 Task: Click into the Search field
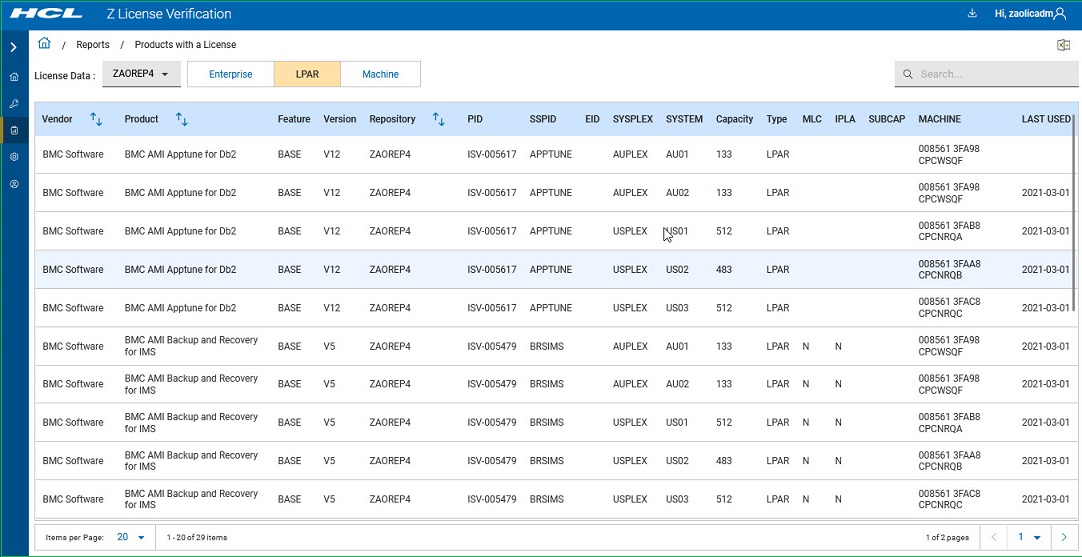(x=995, y=74)
